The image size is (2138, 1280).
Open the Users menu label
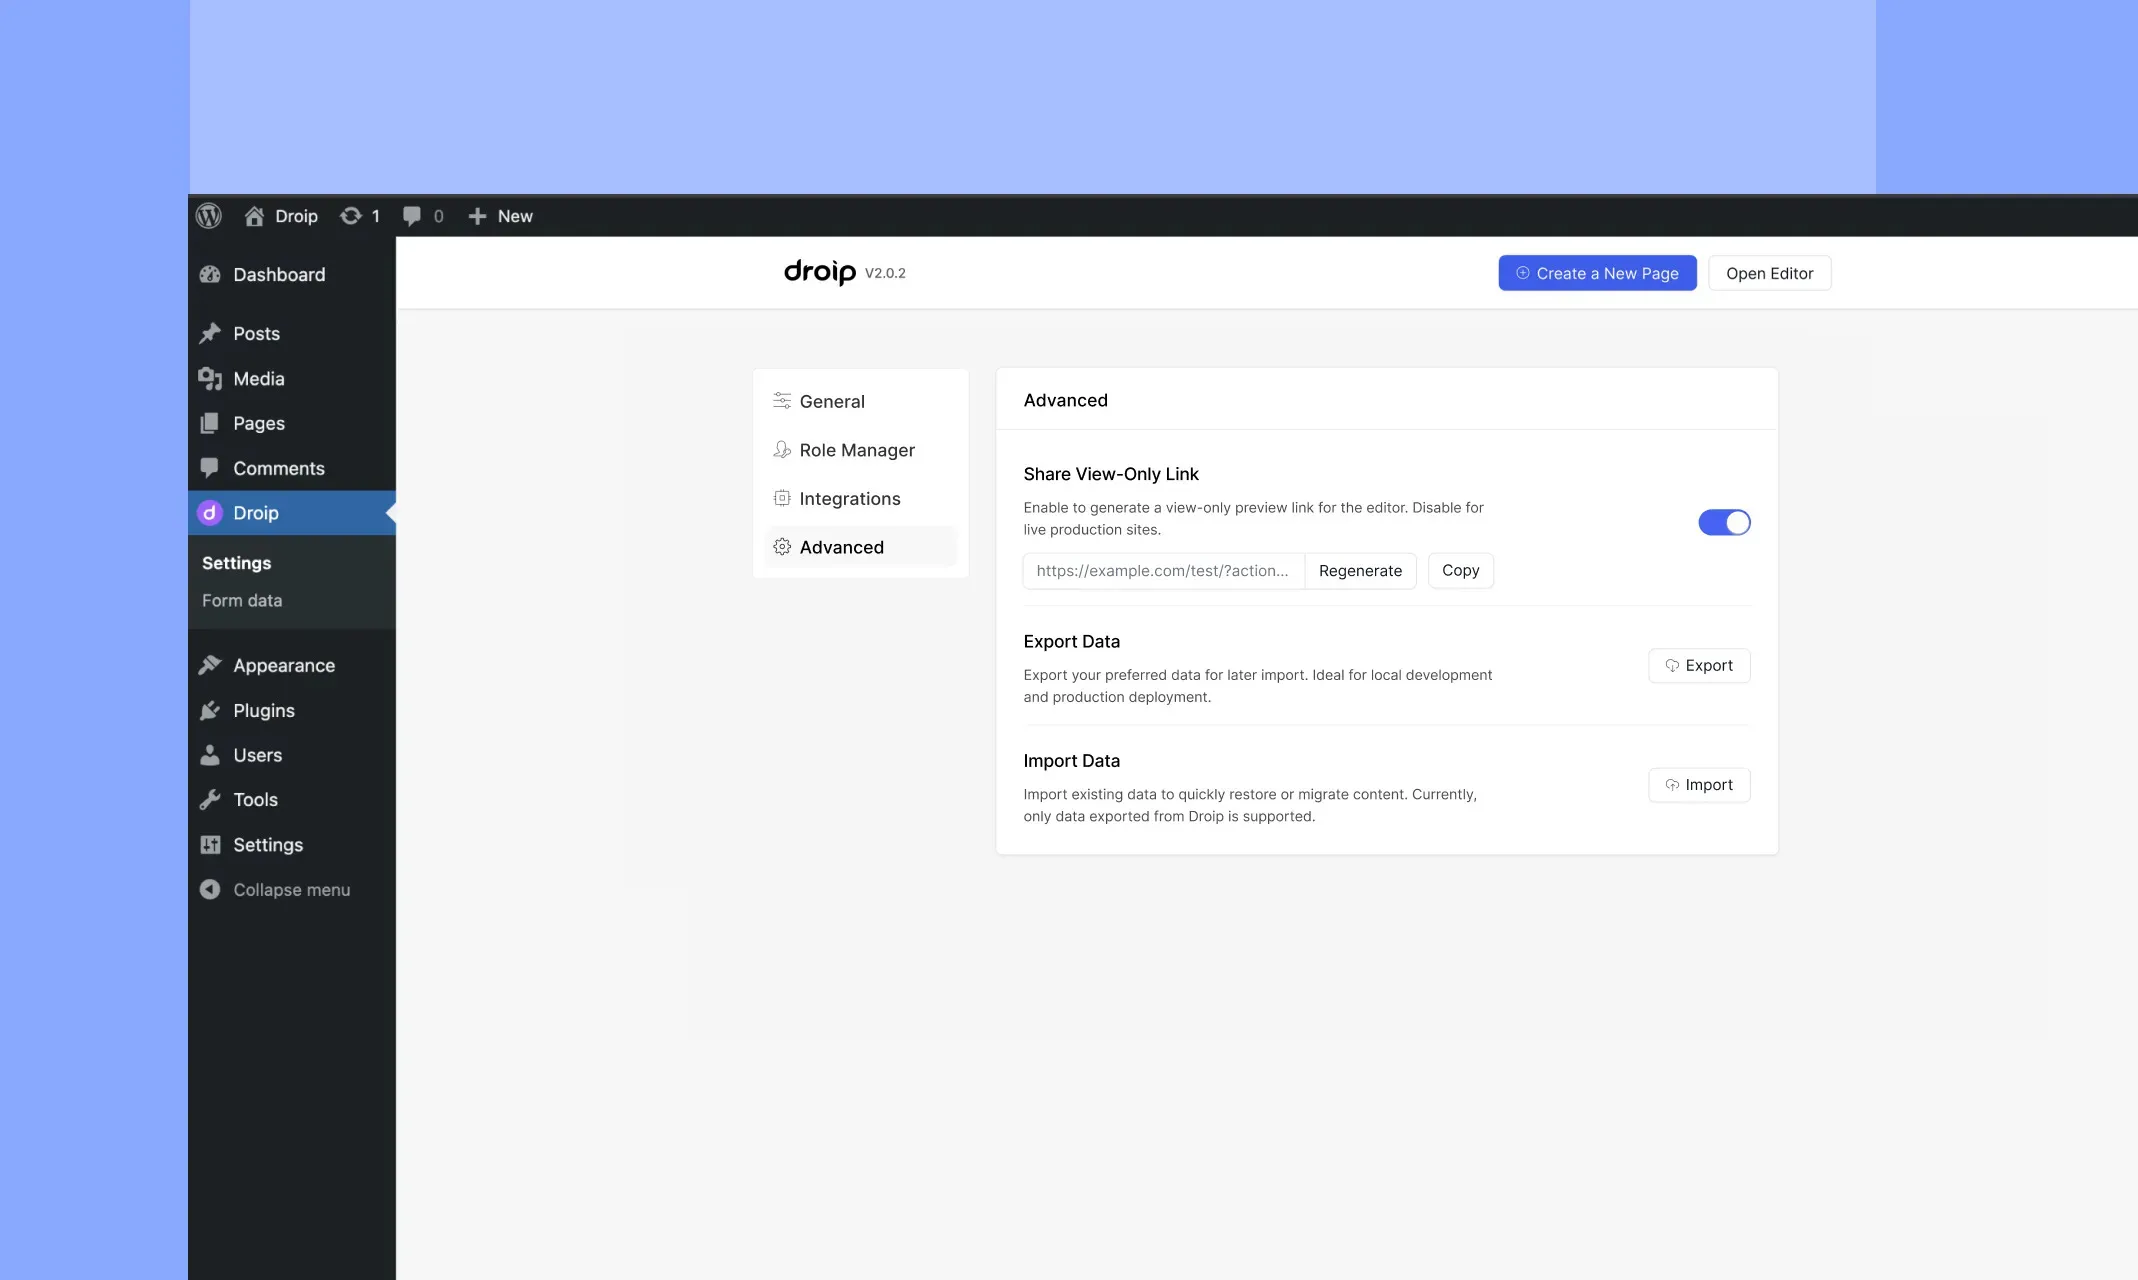tap(257, 755)
